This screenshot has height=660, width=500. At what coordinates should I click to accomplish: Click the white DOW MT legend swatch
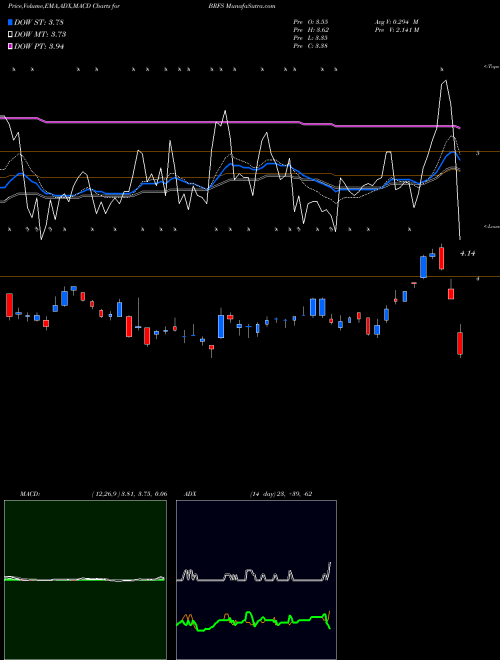(11, 35)
